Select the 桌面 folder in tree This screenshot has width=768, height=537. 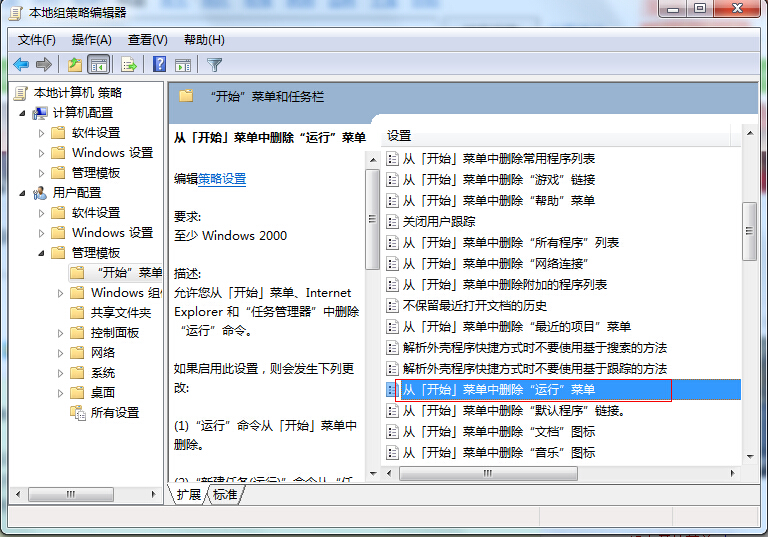[103, 392]
